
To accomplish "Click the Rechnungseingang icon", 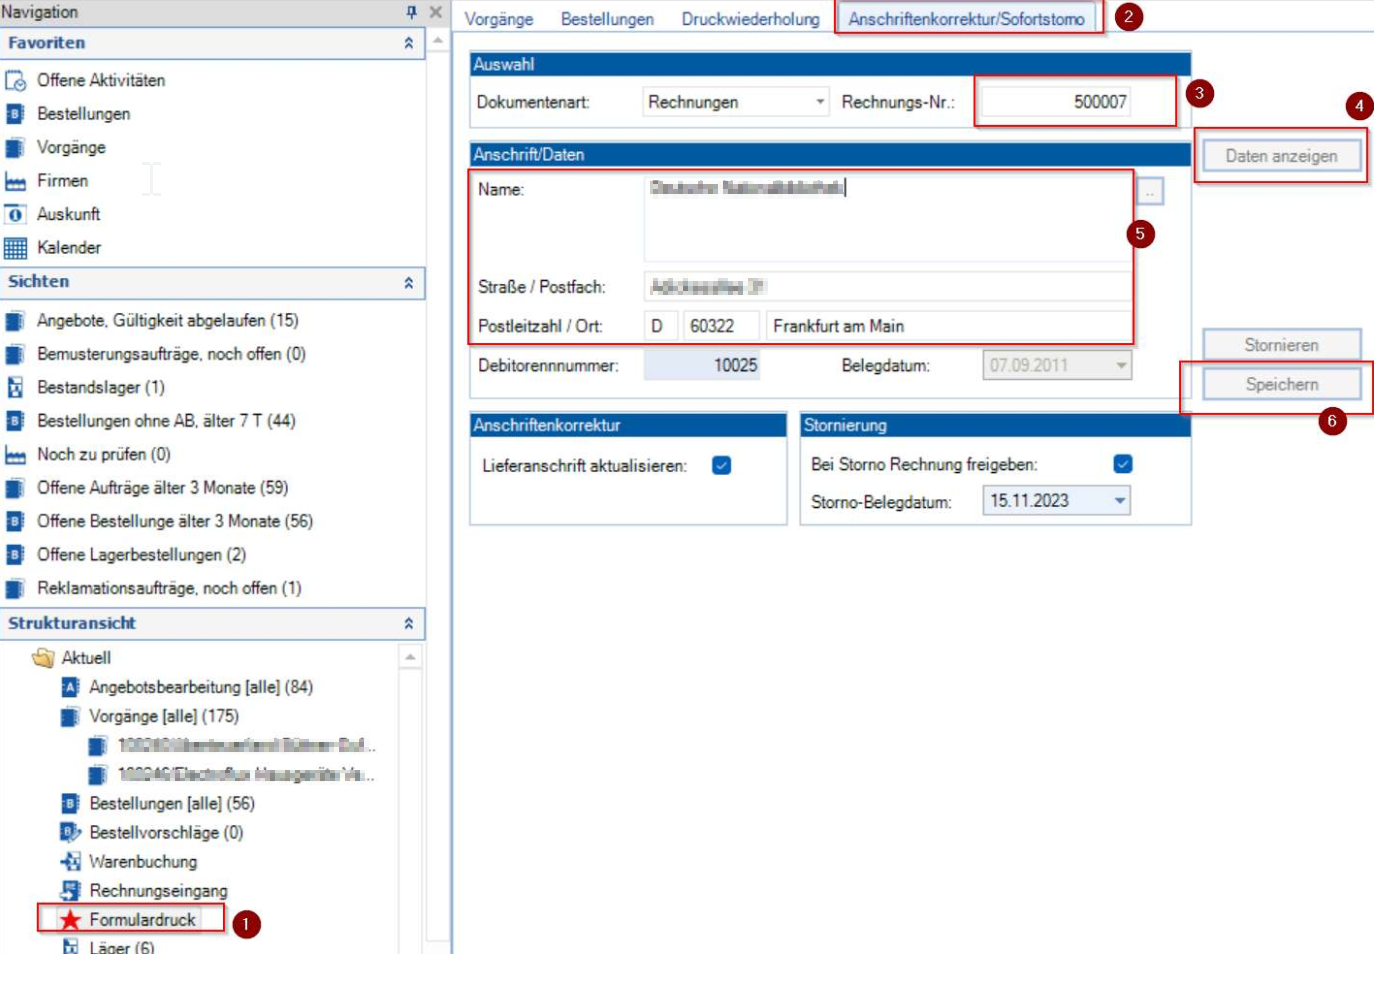I will tap(70, 891).
